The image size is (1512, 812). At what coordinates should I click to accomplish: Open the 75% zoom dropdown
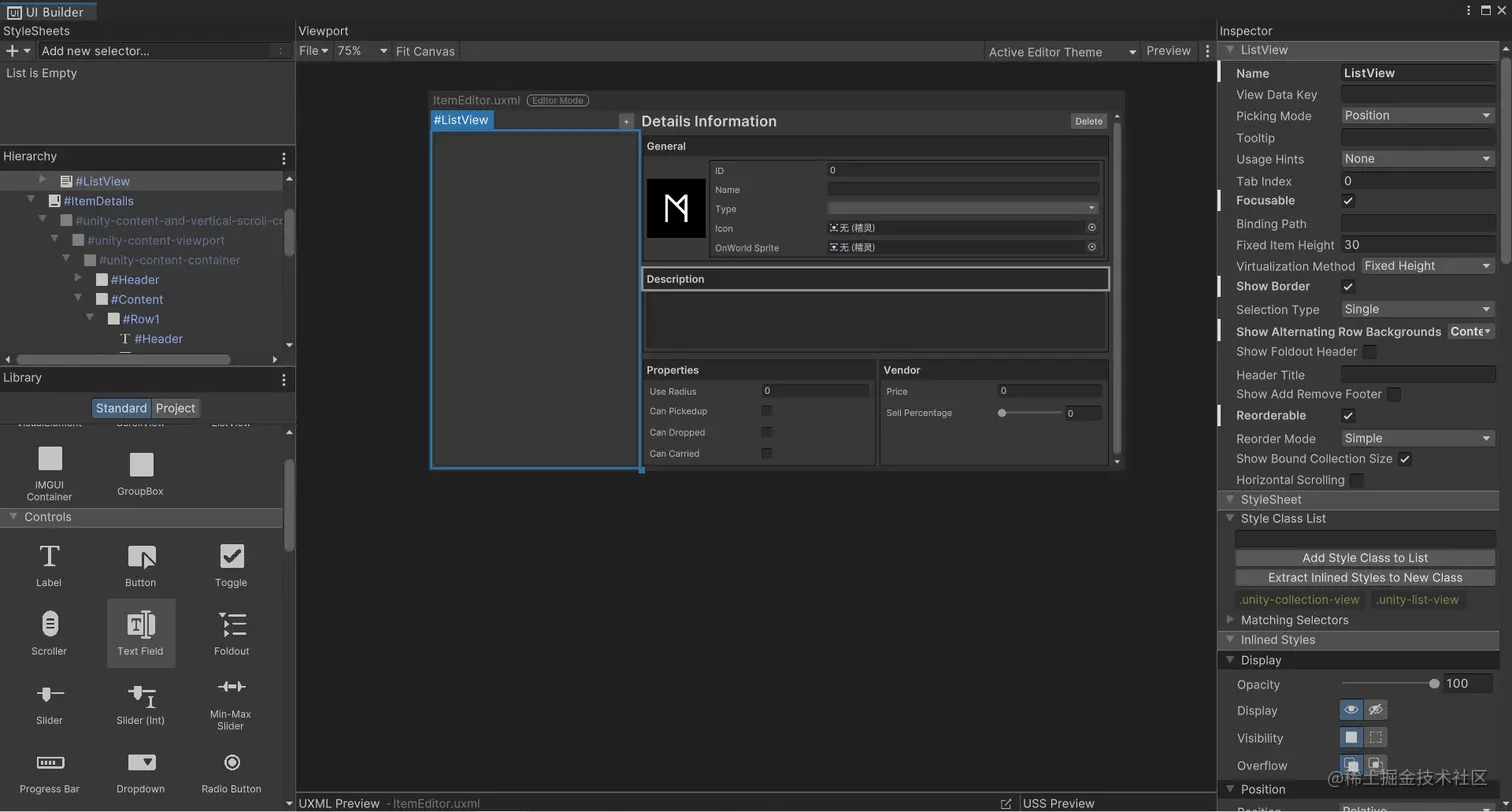pyautogui.click(x=362, y=51)
